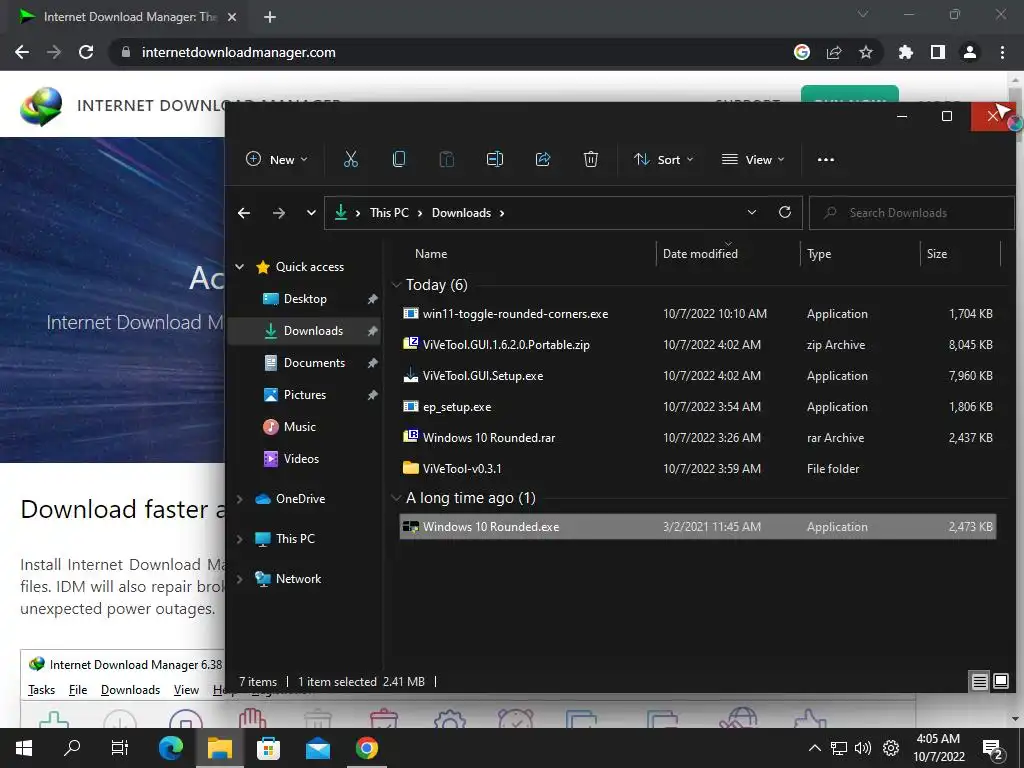Click the Paste icon in Explorer toolbar
This screenshot has width=1024, height=768.
pyautogui.click(x=447, y=159)
